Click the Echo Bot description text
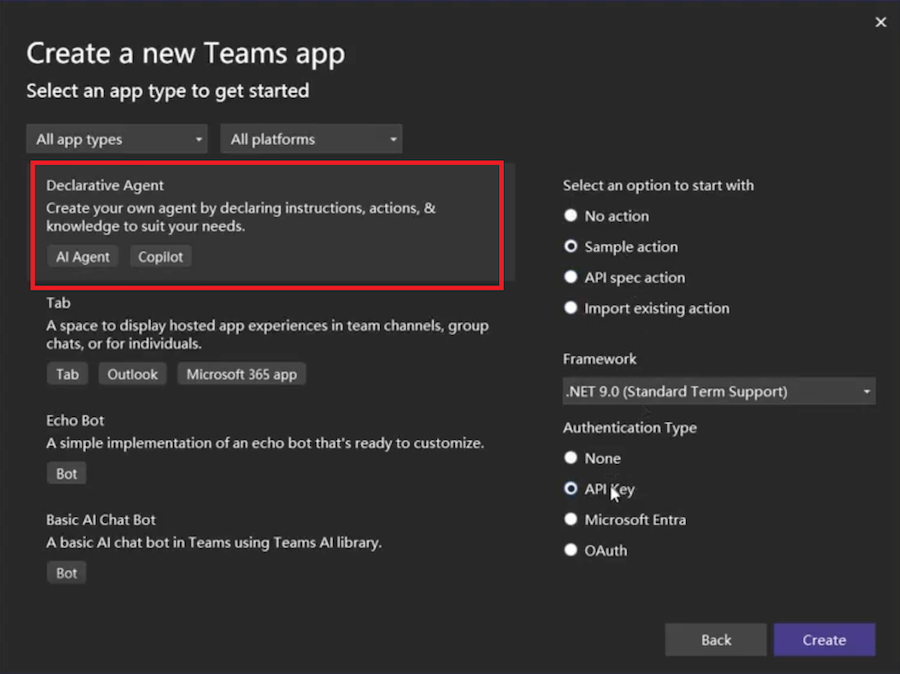Image resolution: width=900 pixels, height=674 pixels. click(x=265, y=443)
